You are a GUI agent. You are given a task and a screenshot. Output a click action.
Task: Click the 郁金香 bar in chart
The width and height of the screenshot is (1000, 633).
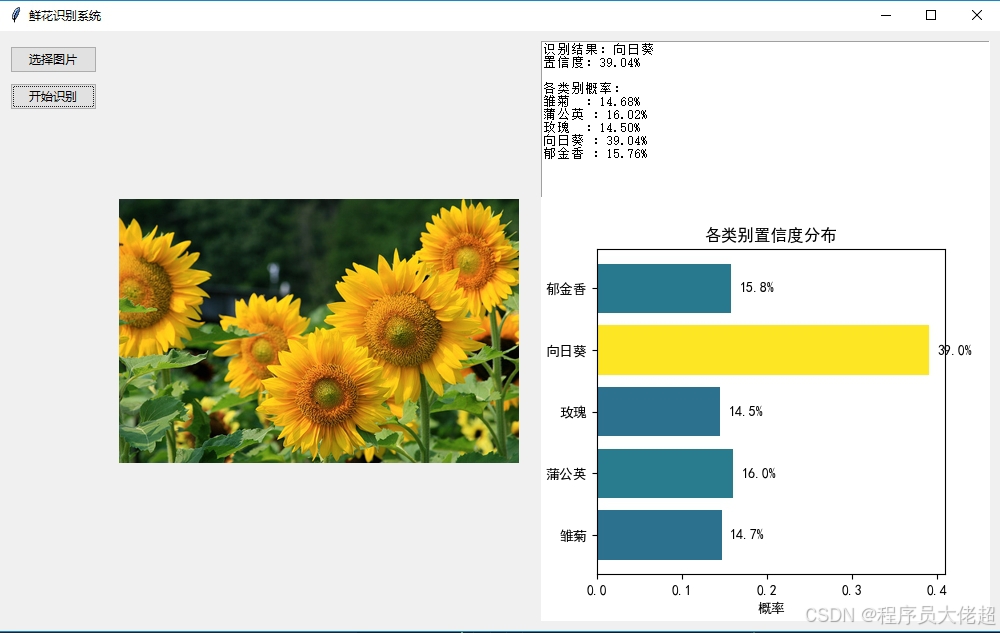point(664,288)
